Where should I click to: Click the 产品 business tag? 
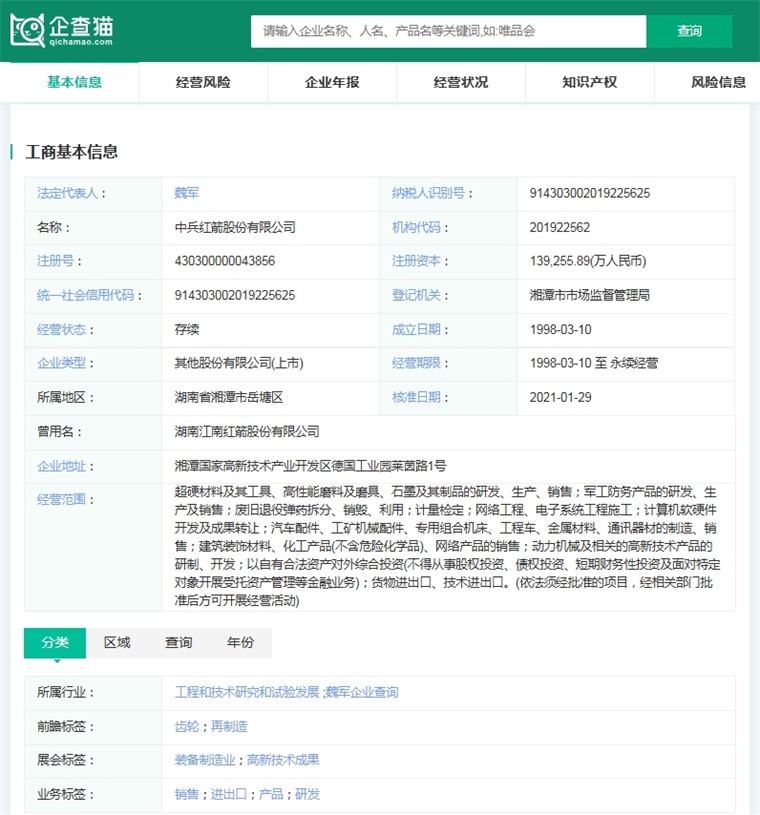271,794
